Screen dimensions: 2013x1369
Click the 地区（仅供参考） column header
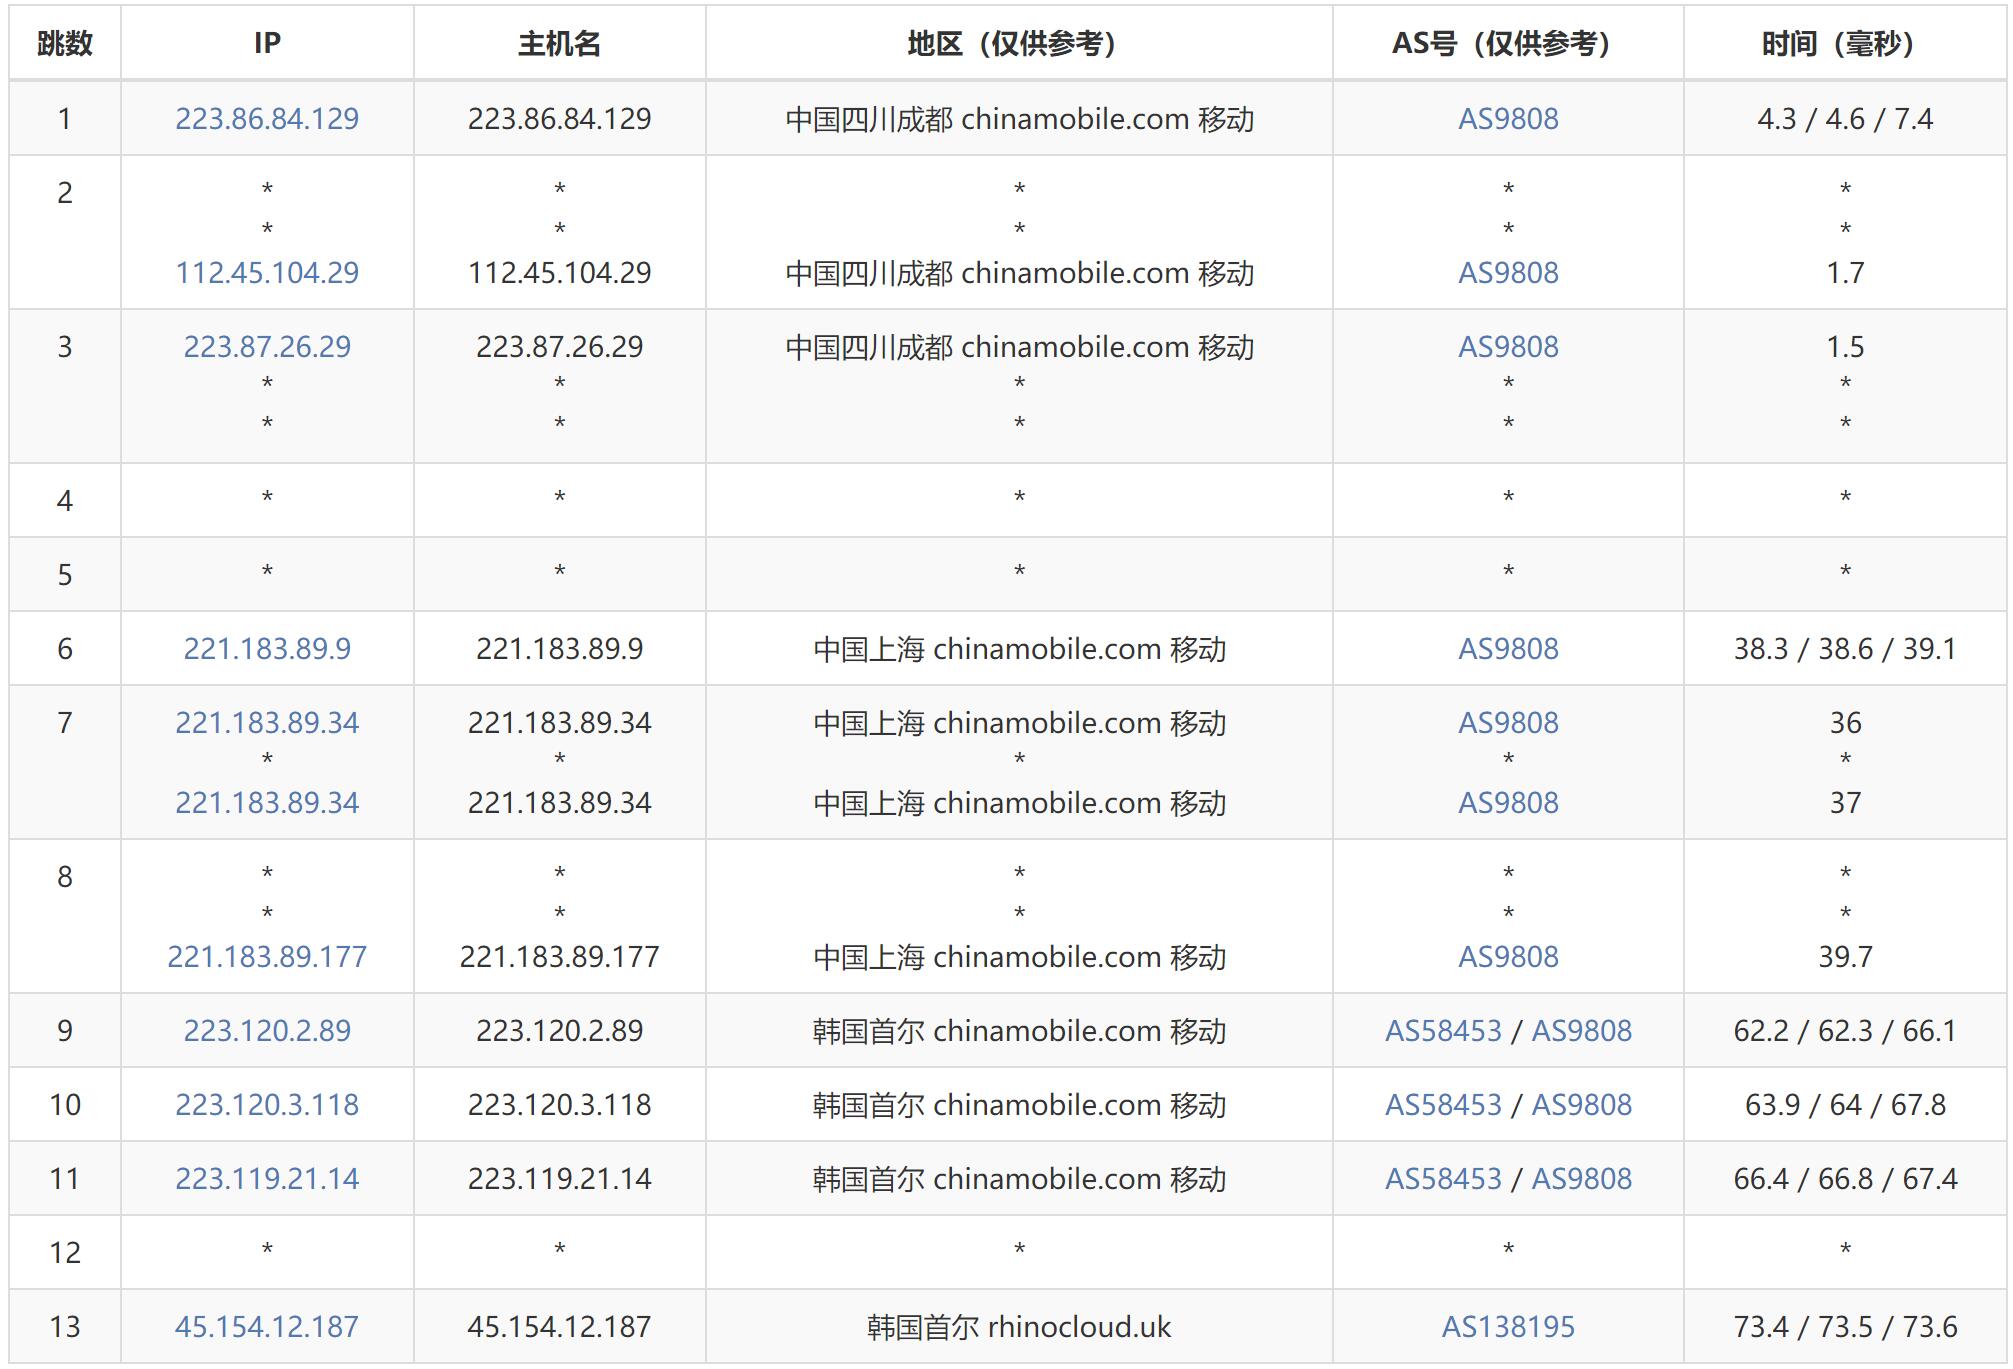(x=1019, y=43)
